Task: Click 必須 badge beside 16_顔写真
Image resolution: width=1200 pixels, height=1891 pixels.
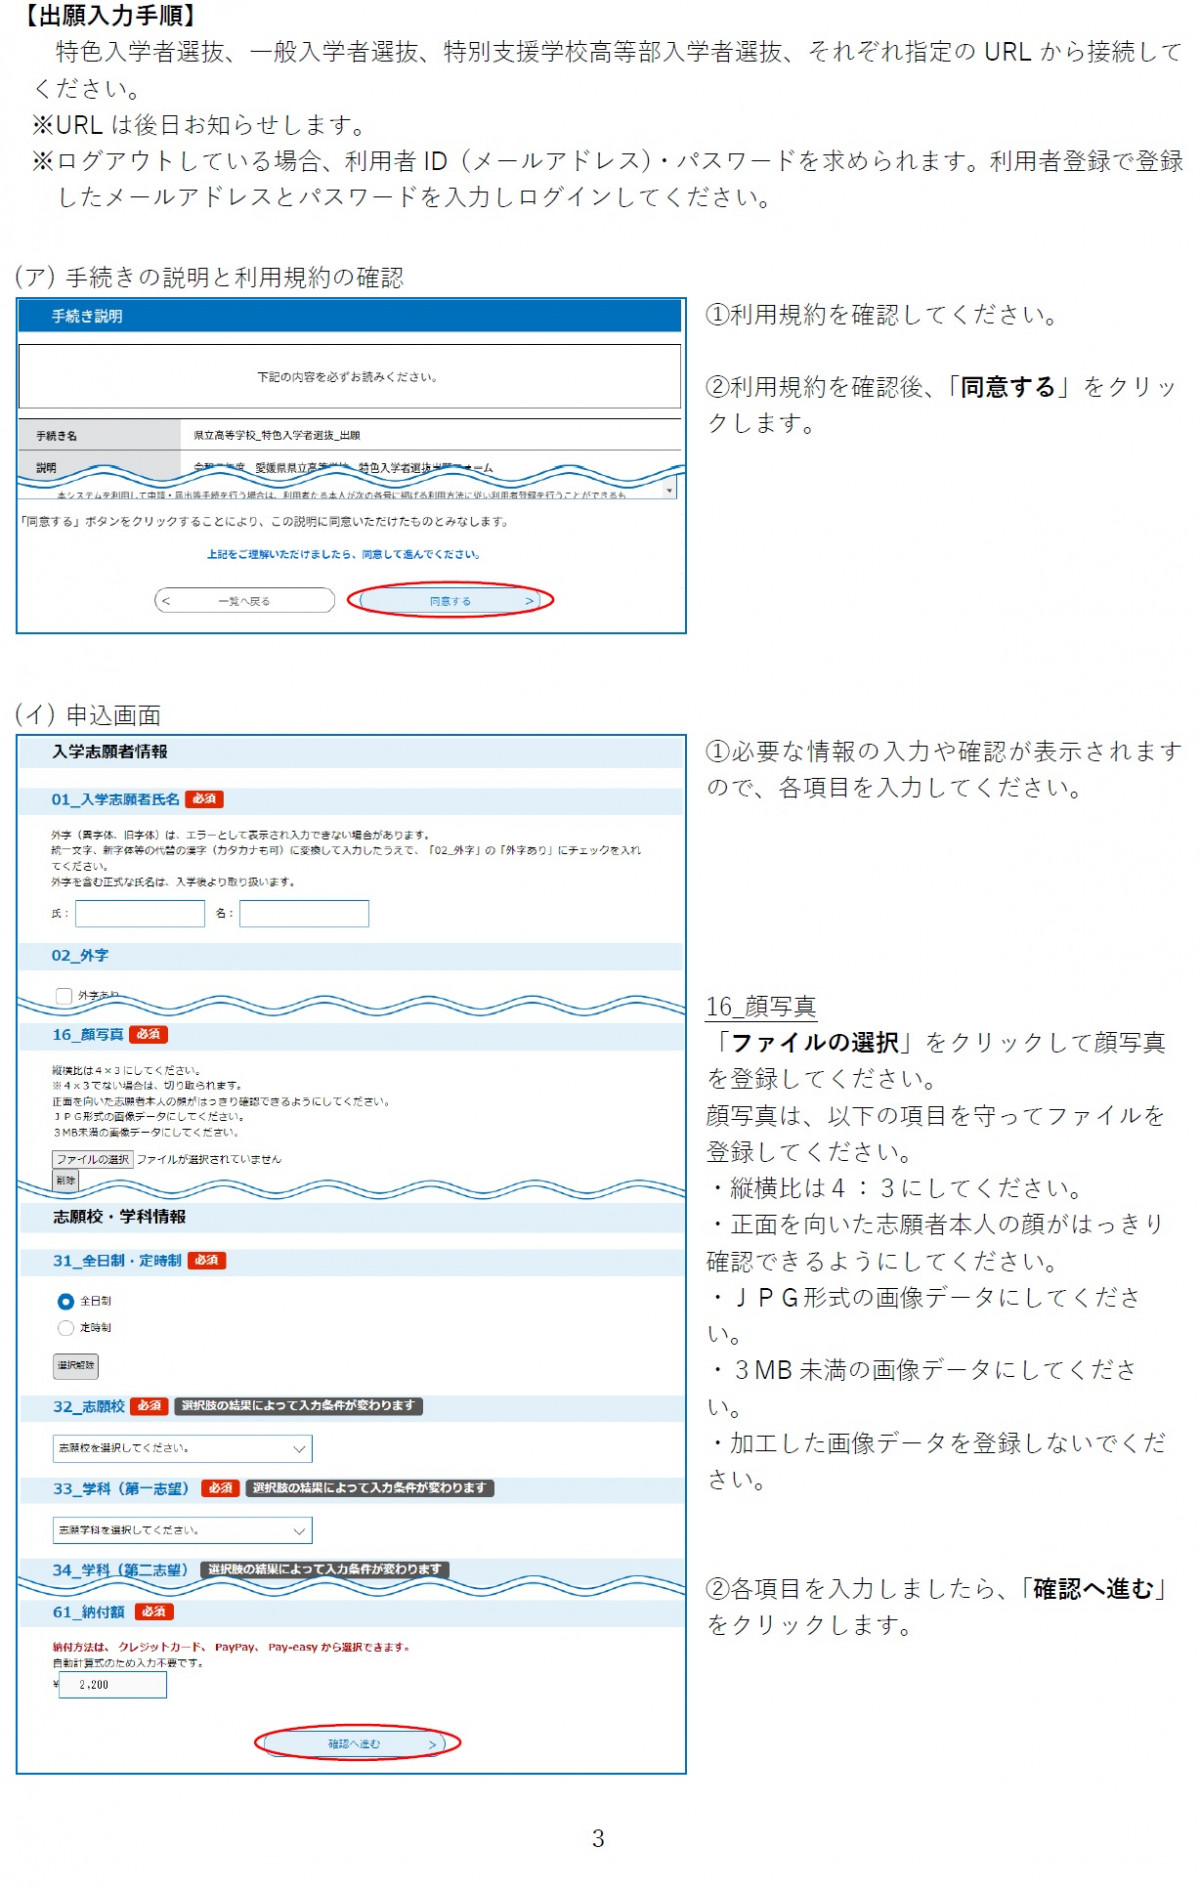Action: 148,1035
